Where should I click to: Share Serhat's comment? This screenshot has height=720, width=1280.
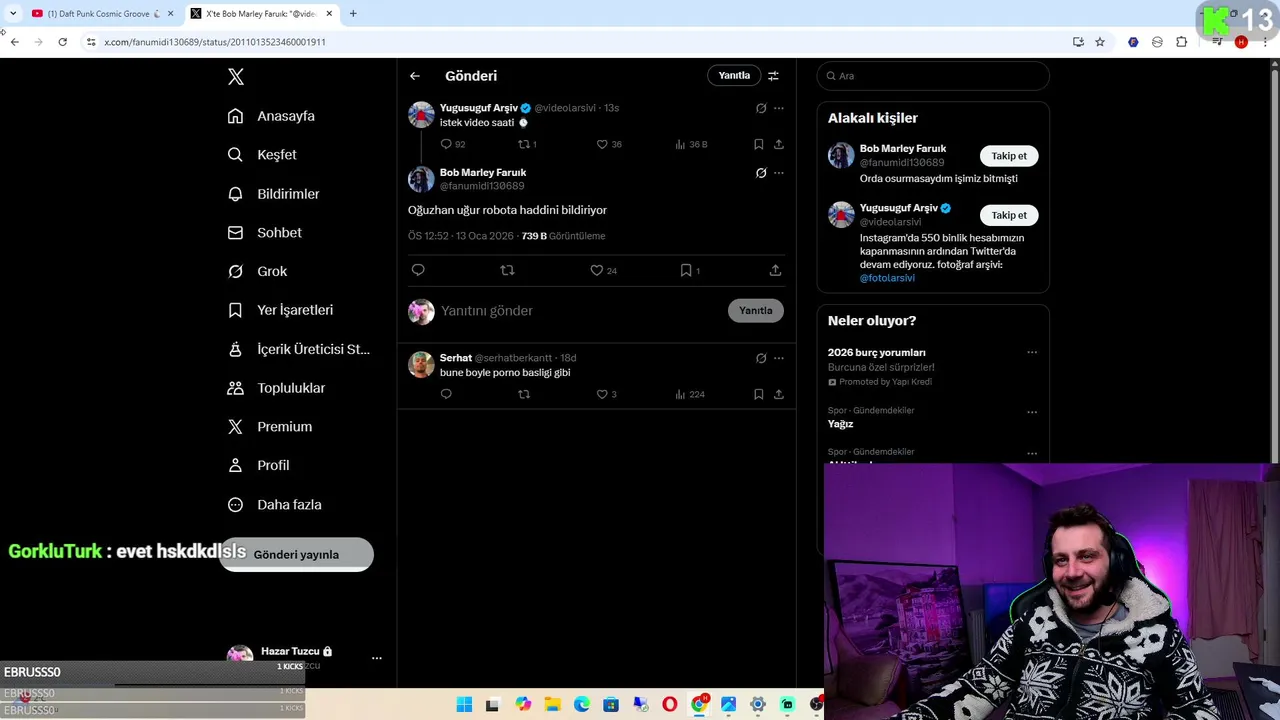779,394
